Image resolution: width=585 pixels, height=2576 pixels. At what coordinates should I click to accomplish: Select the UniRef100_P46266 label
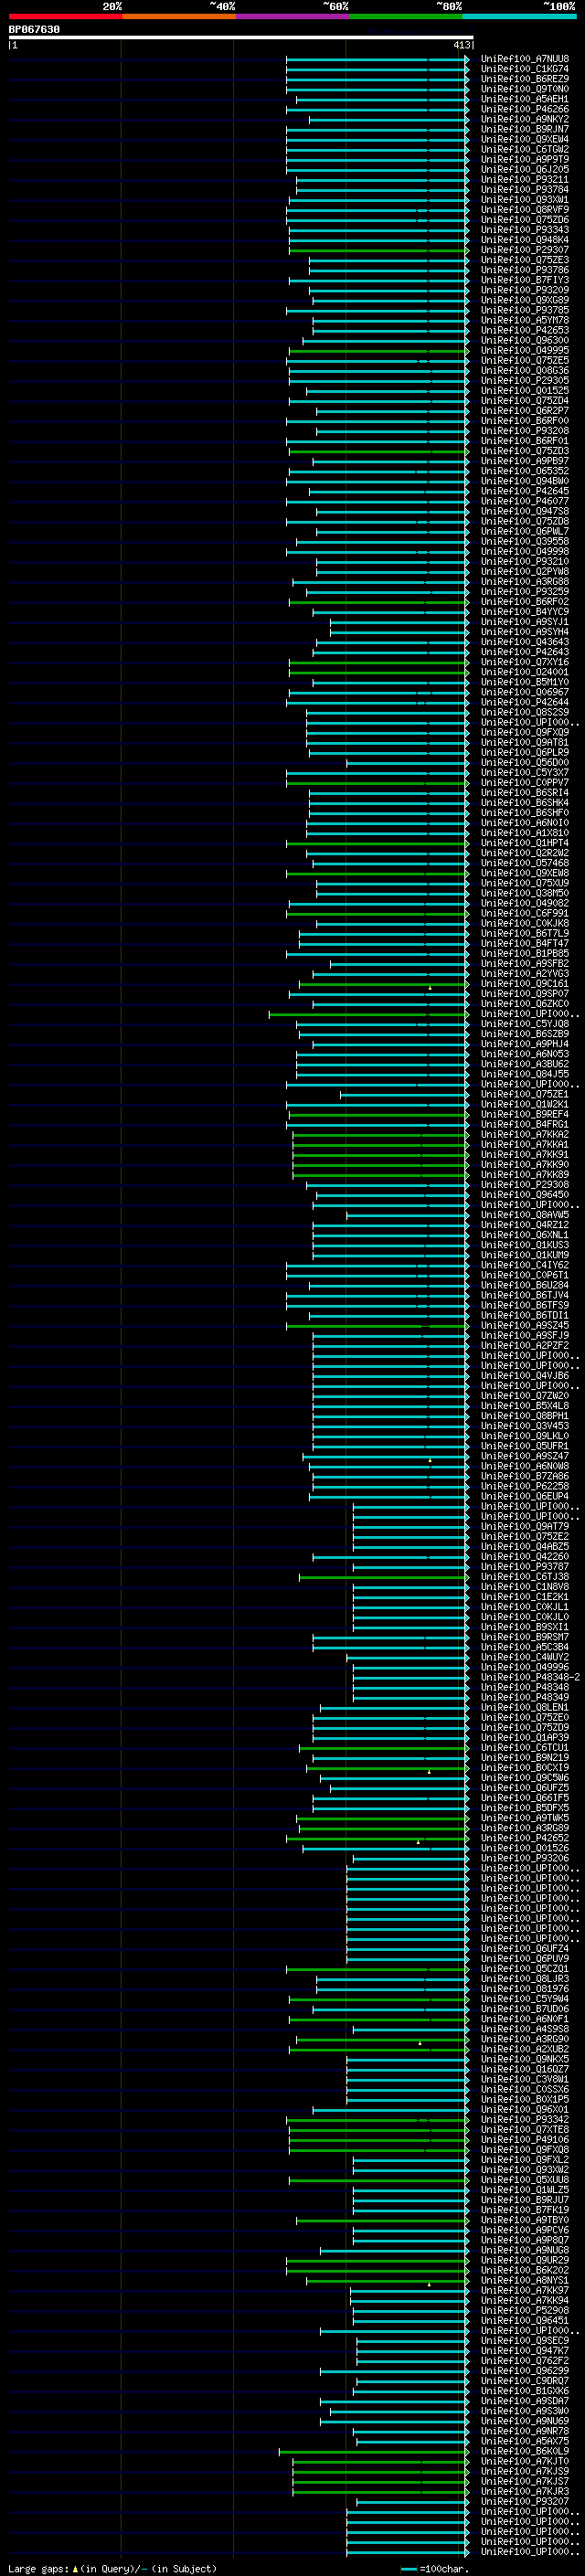525,109
